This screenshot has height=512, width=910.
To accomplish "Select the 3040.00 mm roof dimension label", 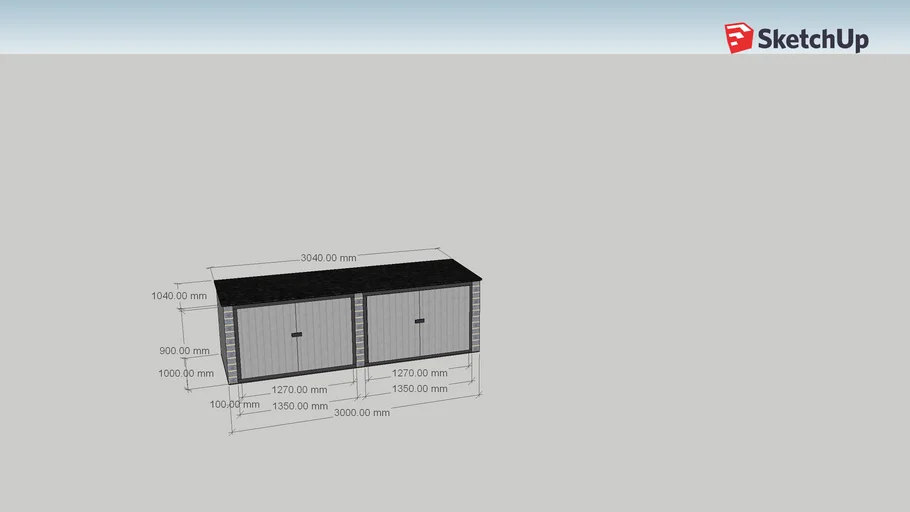I will 328,258.
